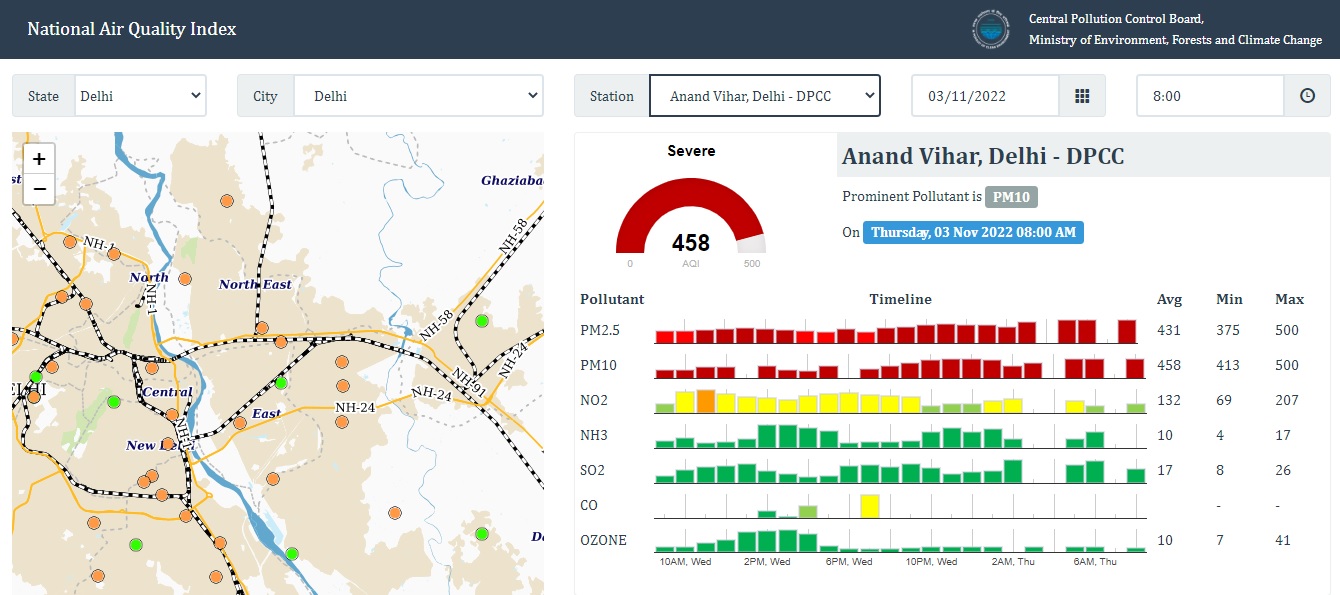Viewport: 1340px width, 595px height.
Task: Zoom out on the map using minus button
Action: point(38,188)
